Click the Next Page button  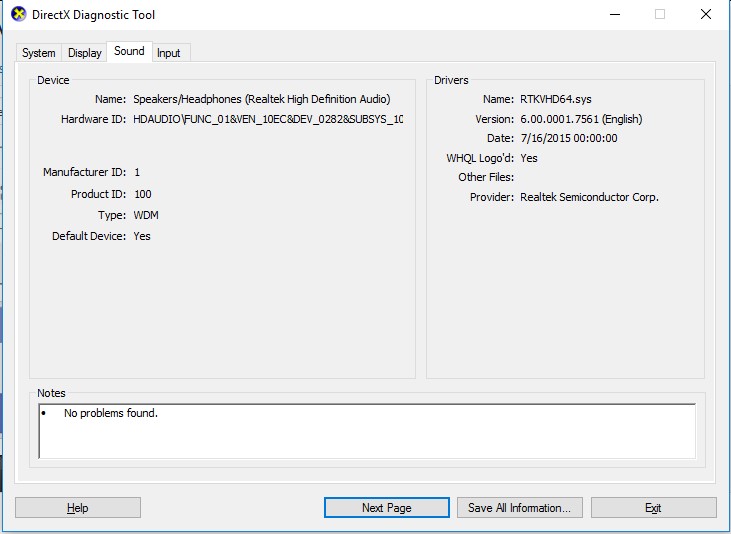pos(387,507)
